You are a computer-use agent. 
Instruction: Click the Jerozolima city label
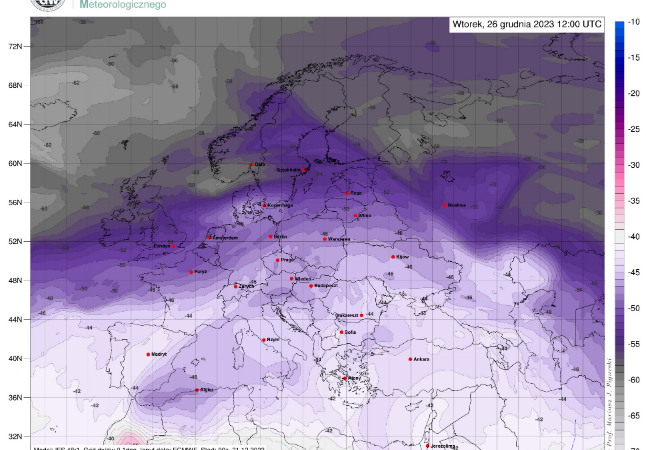pos(443,446)
